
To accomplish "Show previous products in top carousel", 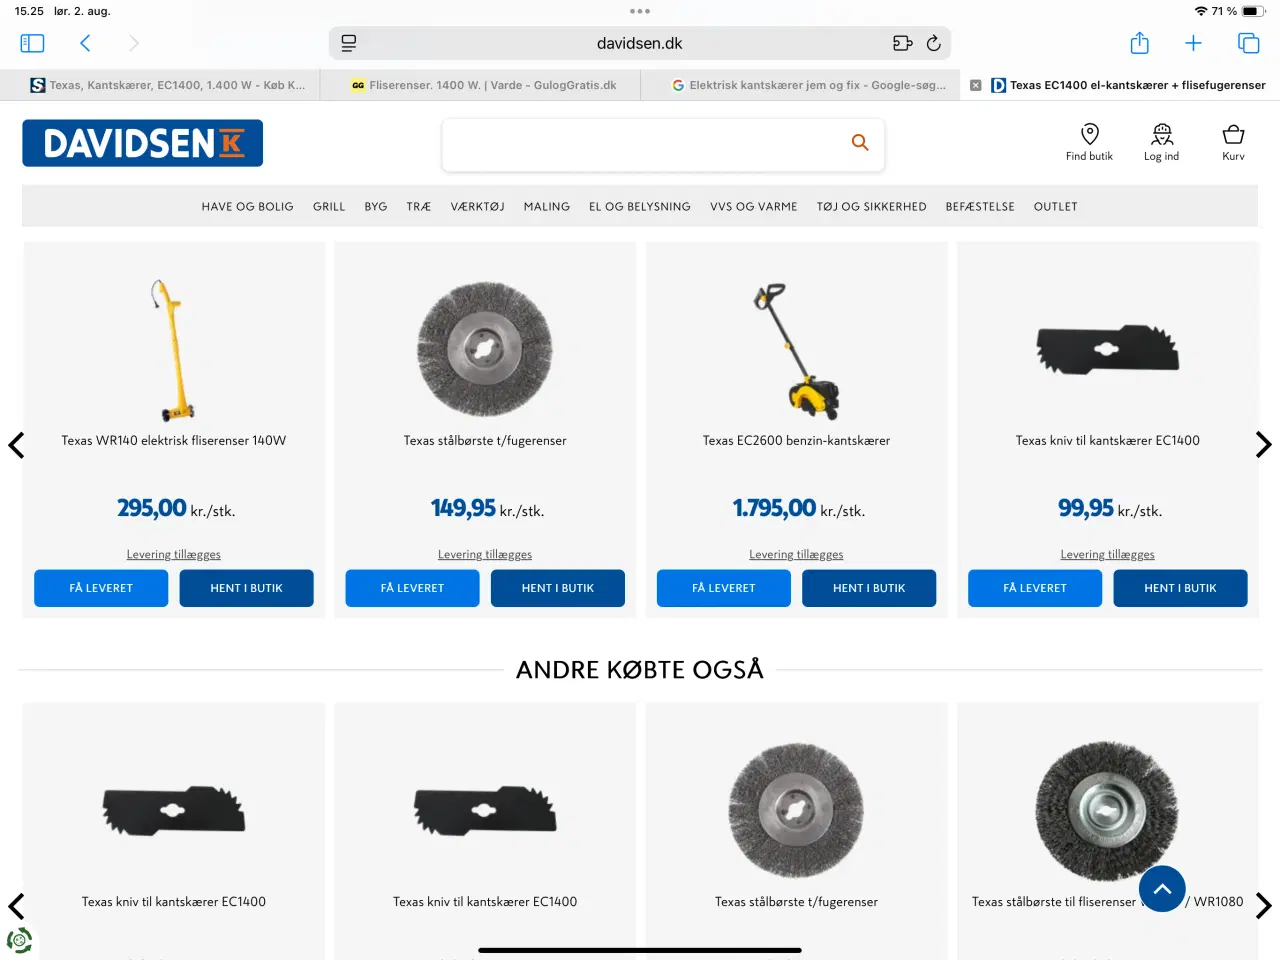I will (16, 445).
